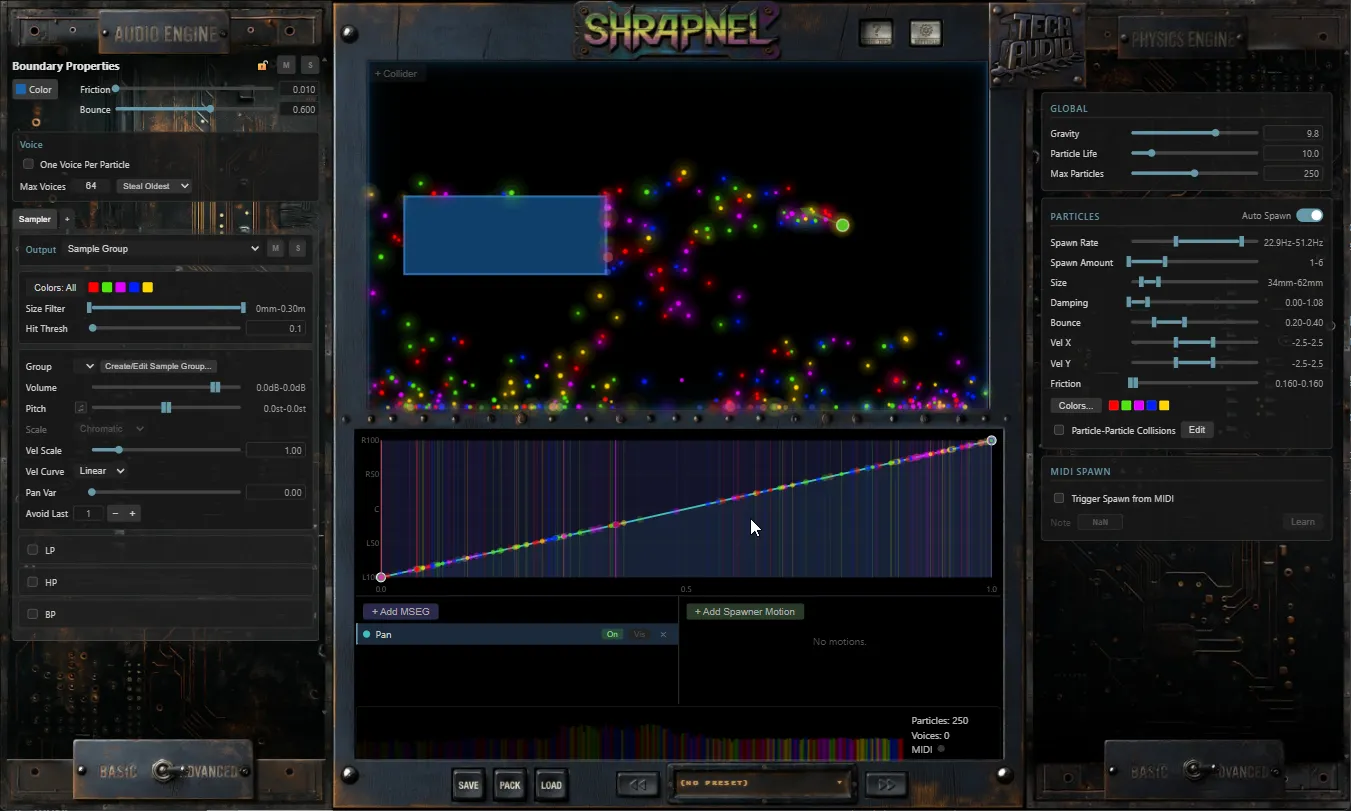Click the Max Voices 64 field

(91, 186)
